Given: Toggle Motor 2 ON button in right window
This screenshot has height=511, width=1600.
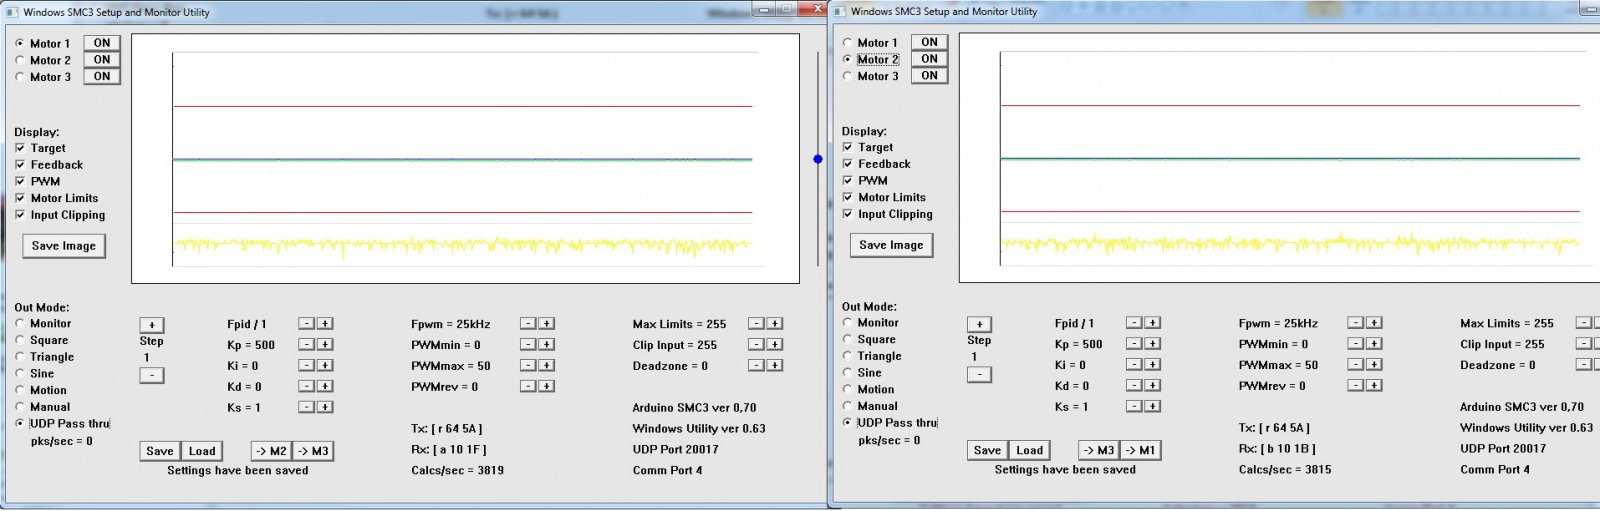Looking at the screenshot, I should 930,59.
